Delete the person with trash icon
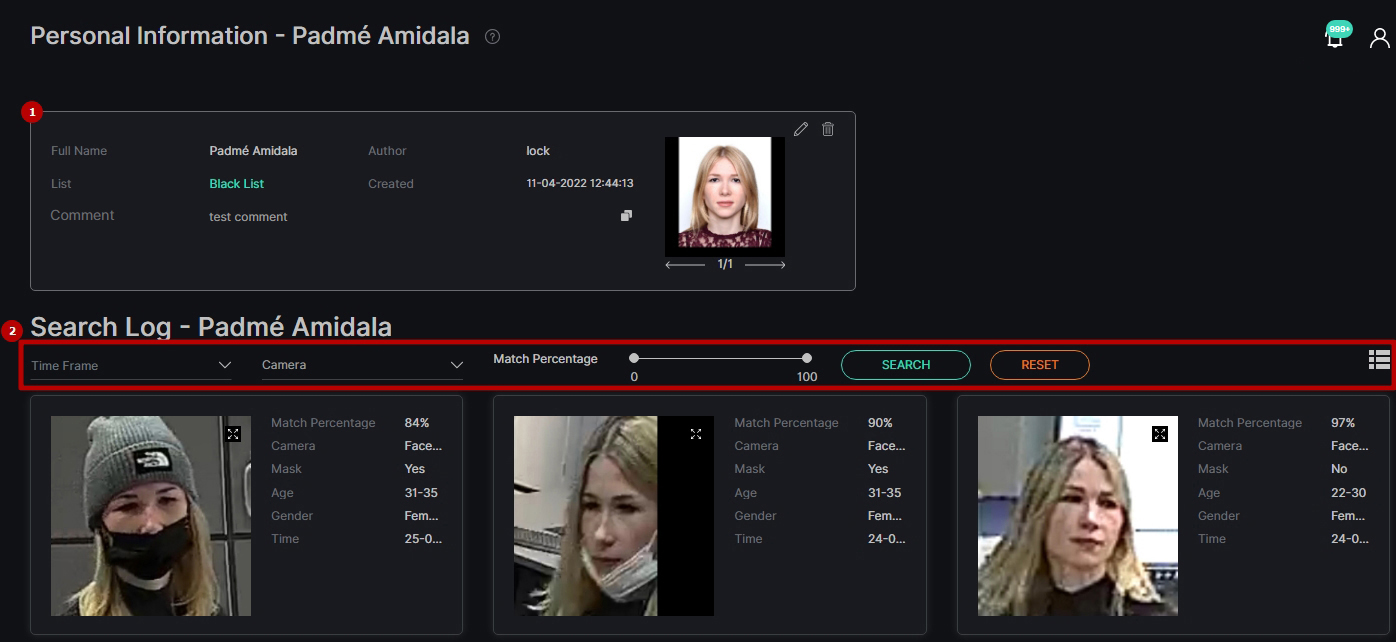Viewport: 1396px width, 642px height. 828,129
